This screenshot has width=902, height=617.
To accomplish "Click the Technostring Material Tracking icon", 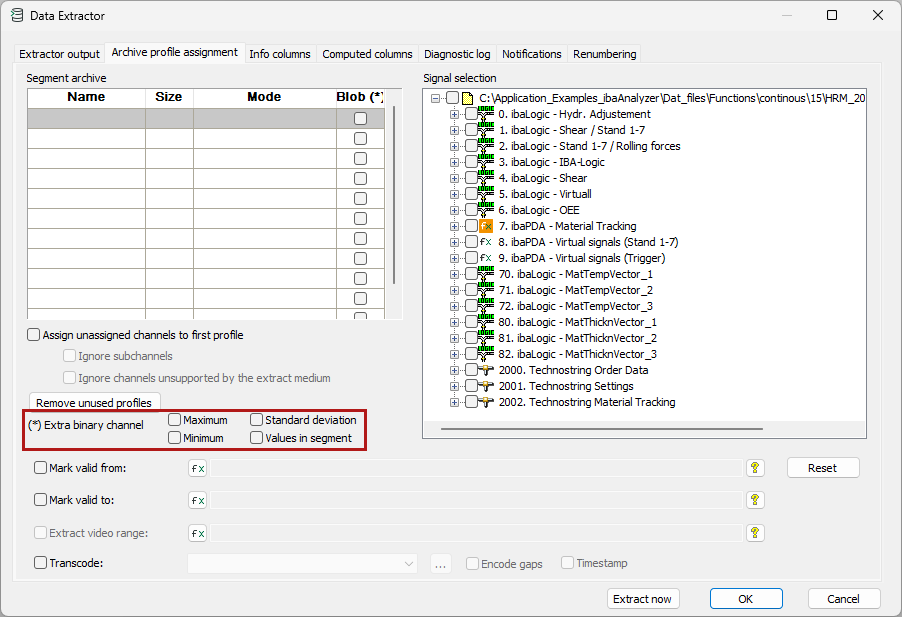I will (x=487, y=402).
